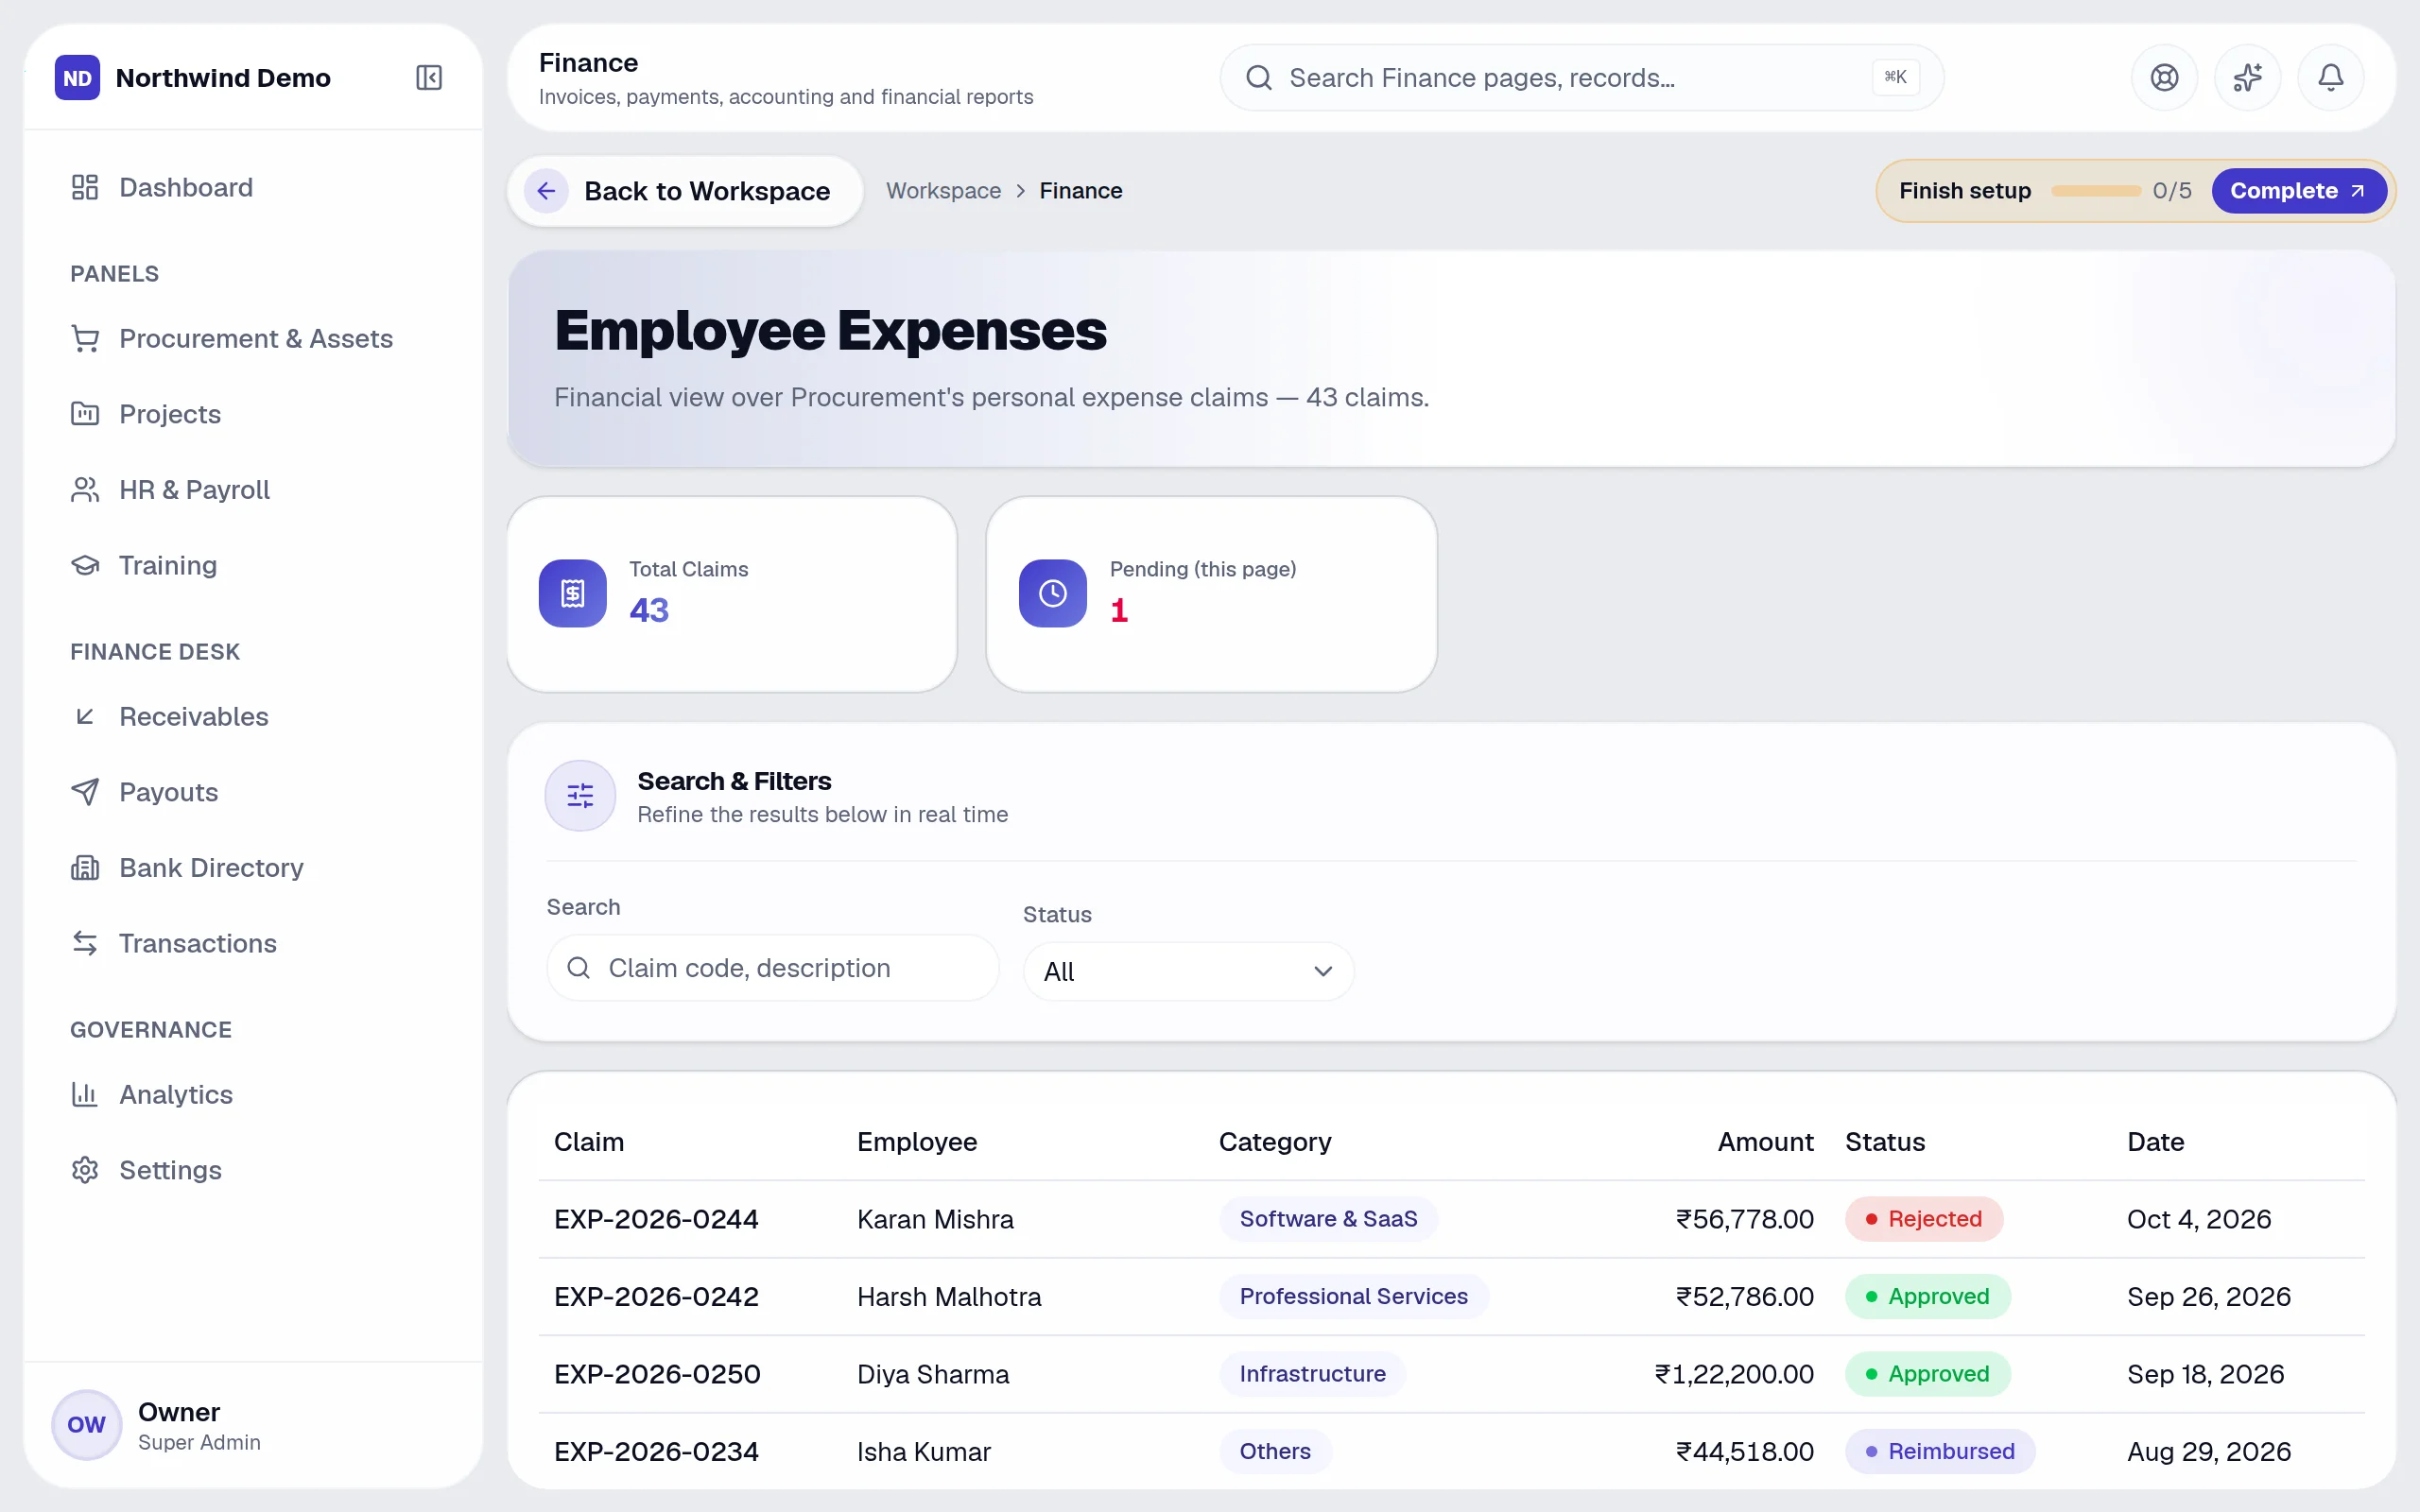The width and height of the screenshot is (2420, 1512).
Task: Click amount ₹1,22,200.00
Action: coord(1734,1374)
